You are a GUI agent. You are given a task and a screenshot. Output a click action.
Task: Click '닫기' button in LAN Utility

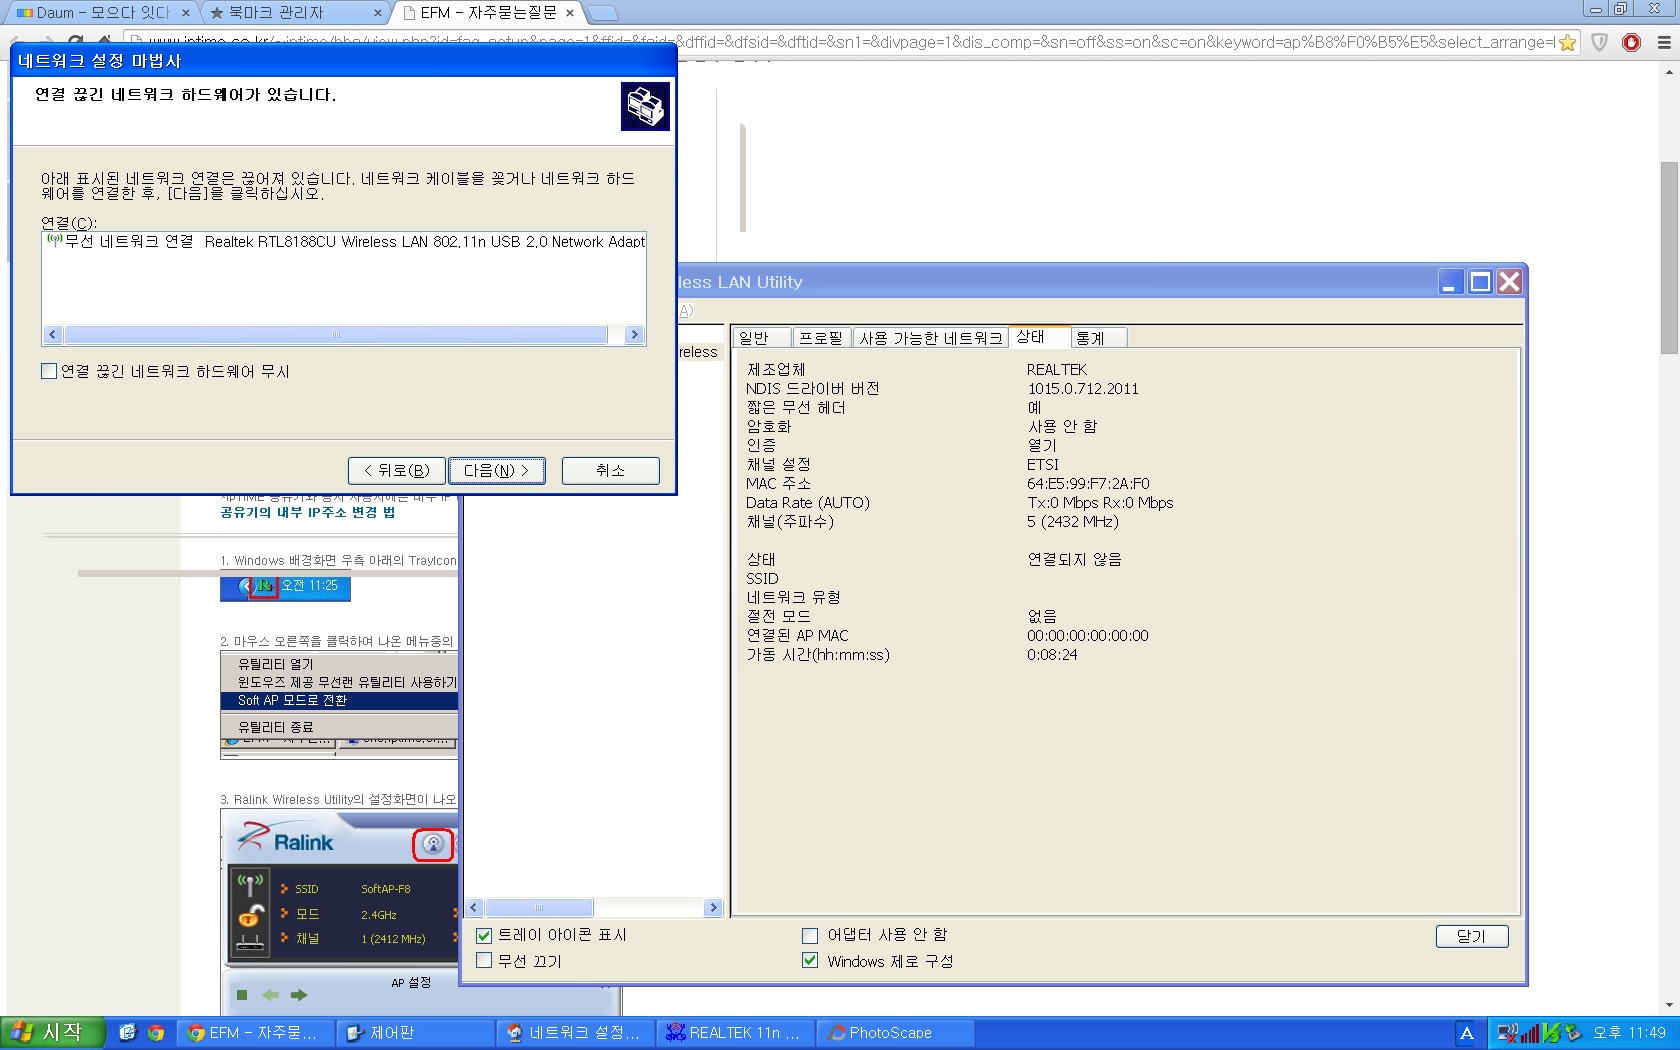click(x=1472, y=936)
